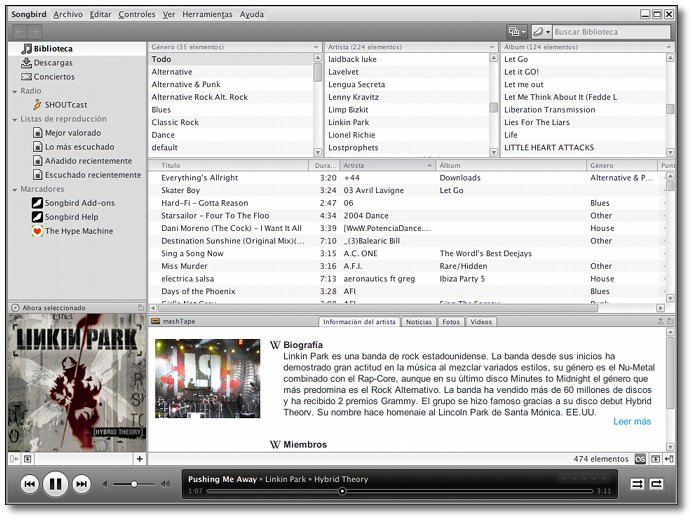
Task: Toggle the service pane with the left arrow icon
Action: pyautogui.click(x=14, y=459)
